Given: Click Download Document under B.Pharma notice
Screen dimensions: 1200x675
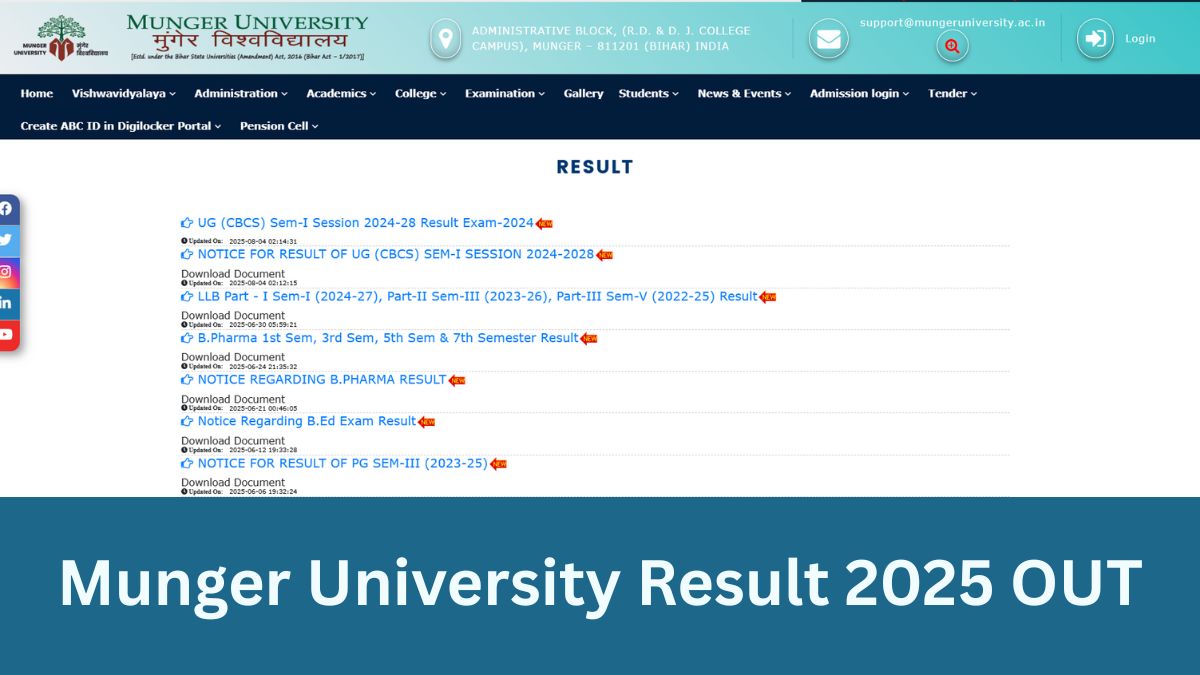Looking at the screenshot, I should (233, 399).
